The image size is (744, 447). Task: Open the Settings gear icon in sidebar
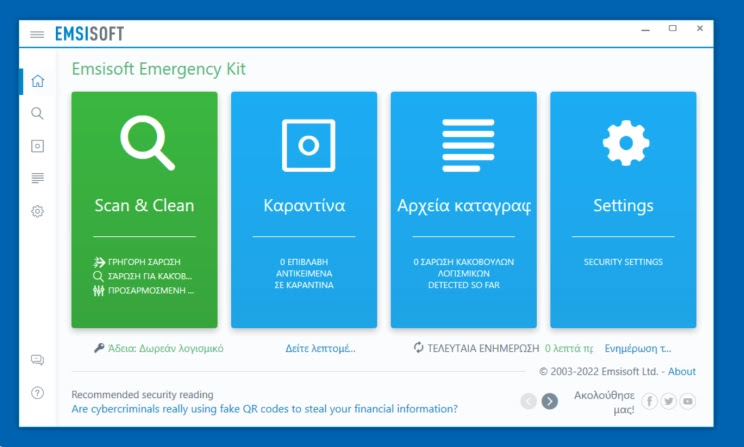(x=37, y=211)
